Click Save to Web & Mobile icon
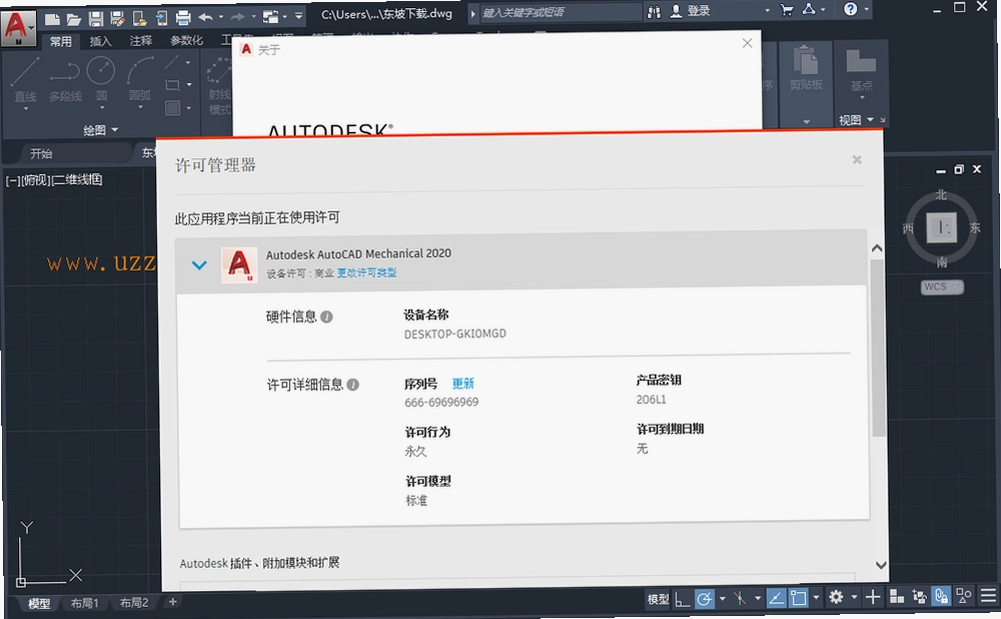1001x619 pixels. pos(162,19)
